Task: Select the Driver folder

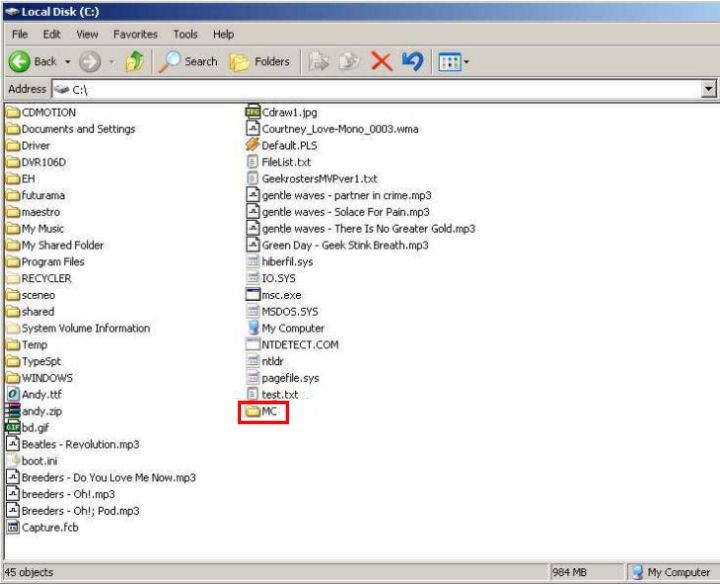Action: [28, 146]
